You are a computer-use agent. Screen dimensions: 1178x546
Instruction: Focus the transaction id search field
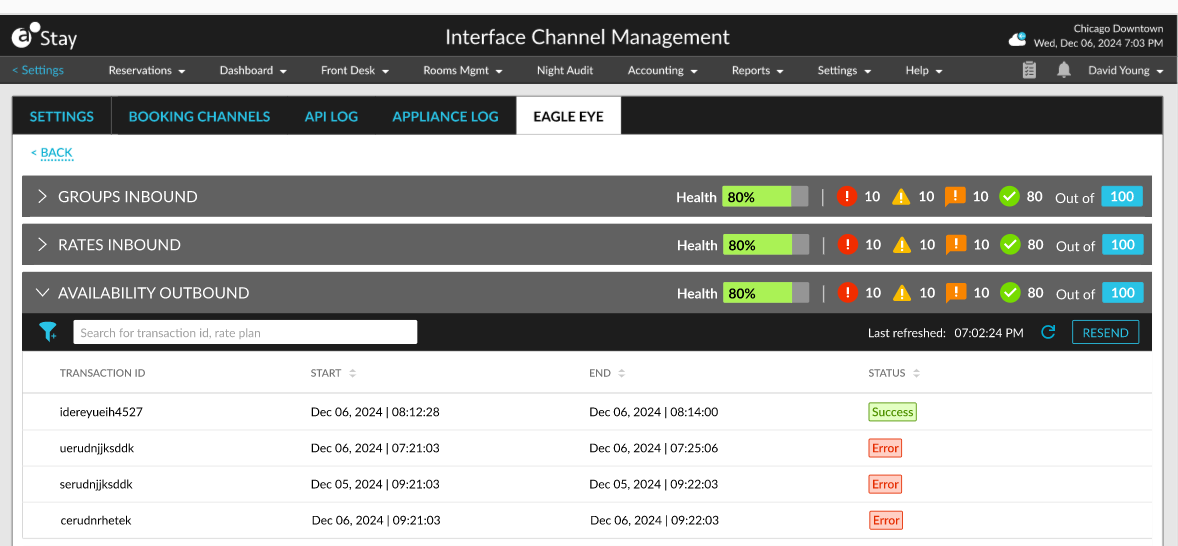(245, 332)
